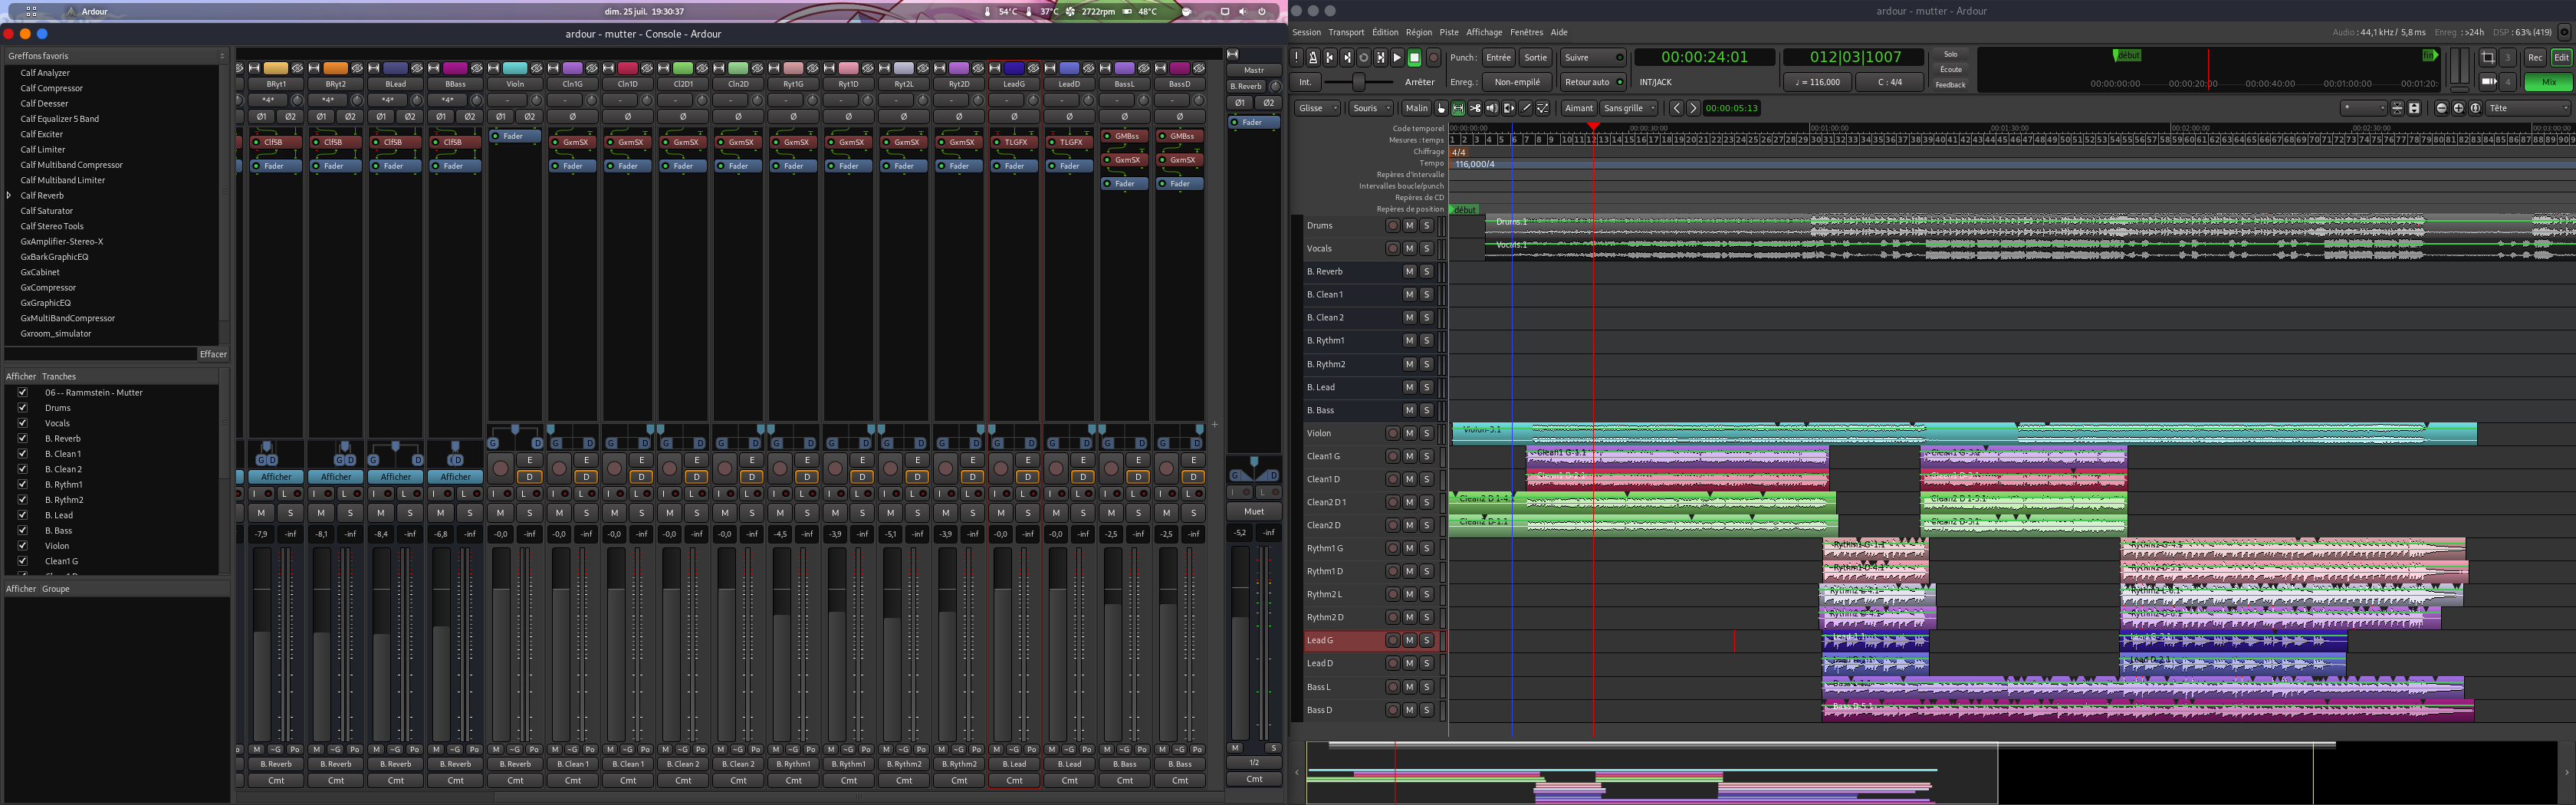Screen dimensions: 2576x805
Task: Open the Glisse edit mode dropdown
Action: tap(1317, 108)
